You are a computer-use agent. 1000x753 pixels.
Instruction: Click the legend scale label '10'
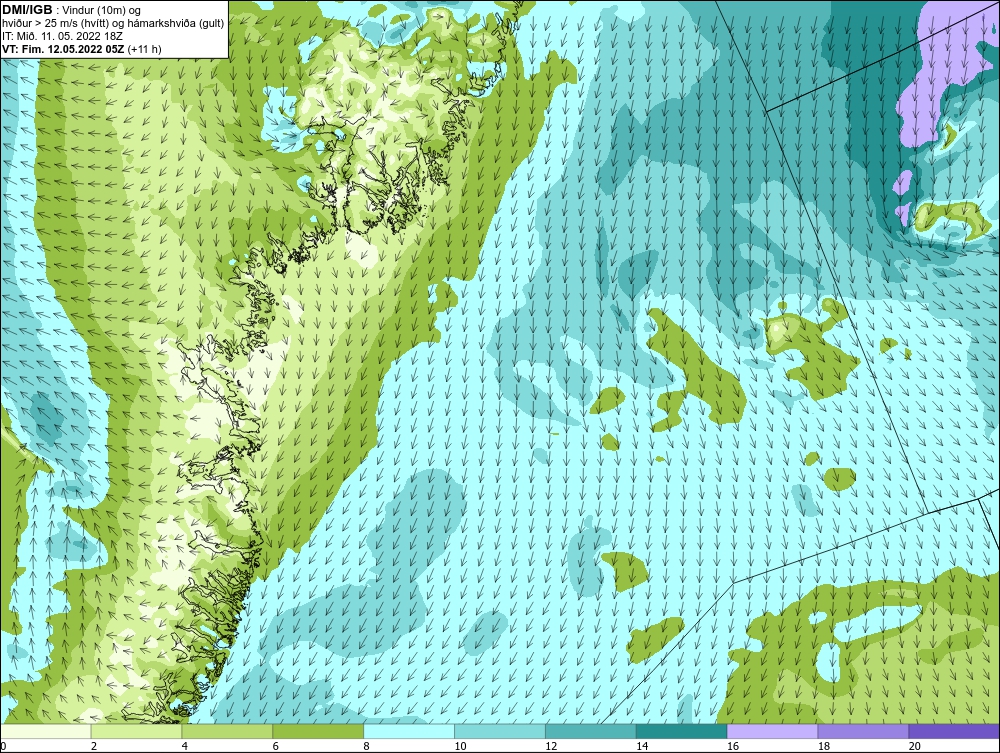coord(460,746)
